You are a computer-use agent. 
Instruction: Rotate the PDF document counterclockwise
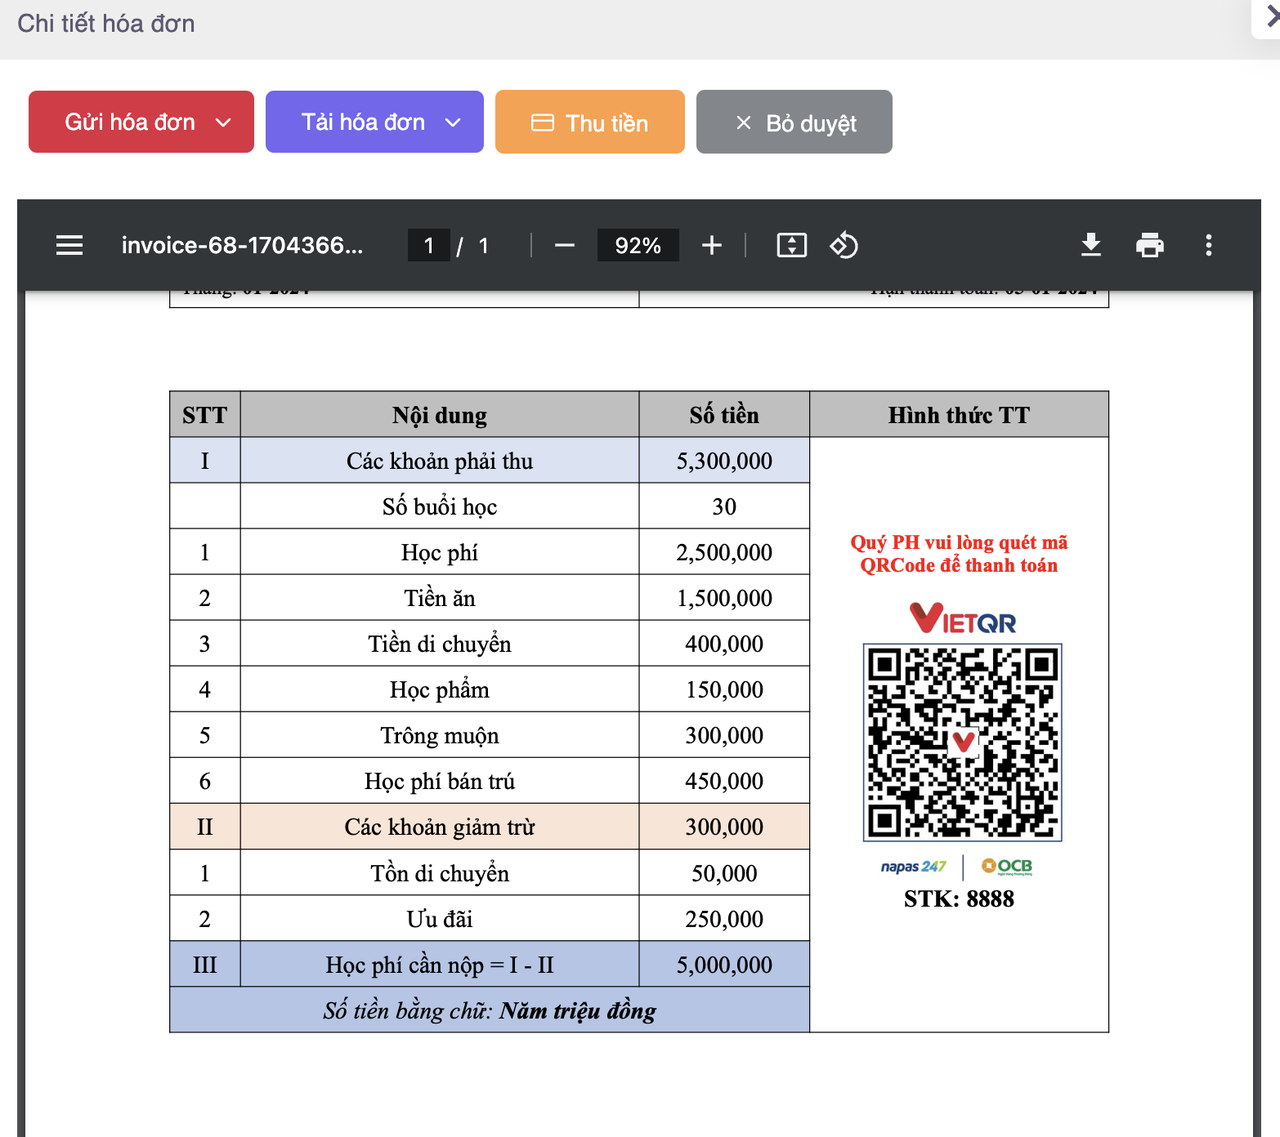pyautogui.click(x=844, y=245)
